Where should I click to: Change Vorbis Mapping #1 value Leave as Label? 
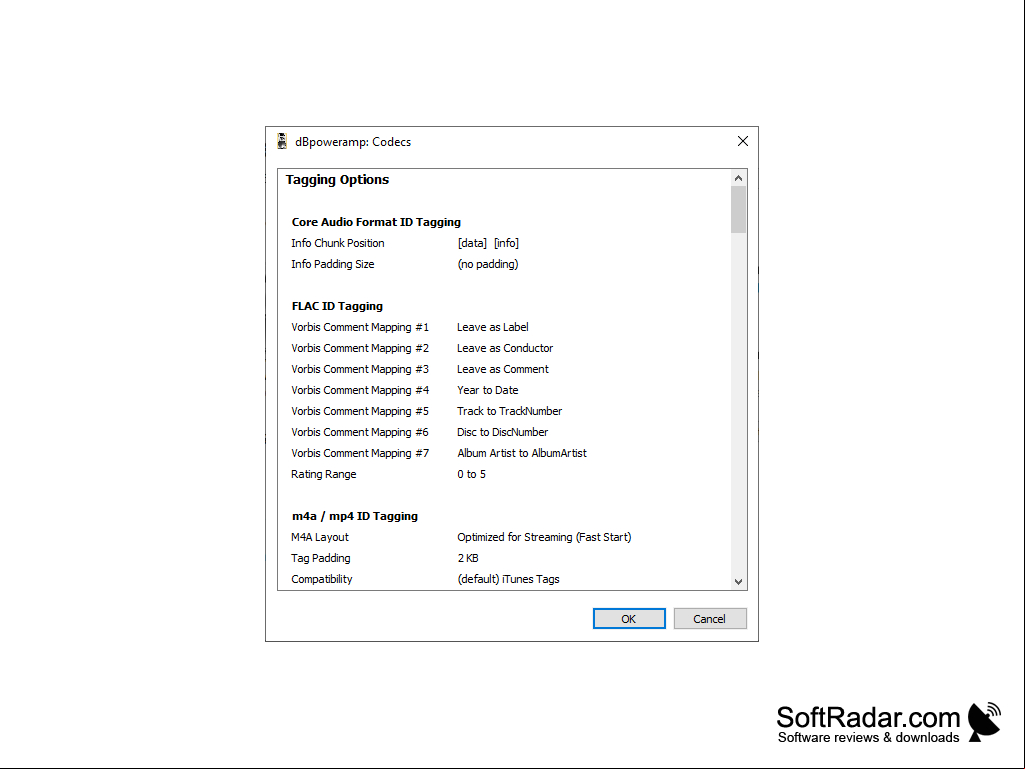point(493,327)
